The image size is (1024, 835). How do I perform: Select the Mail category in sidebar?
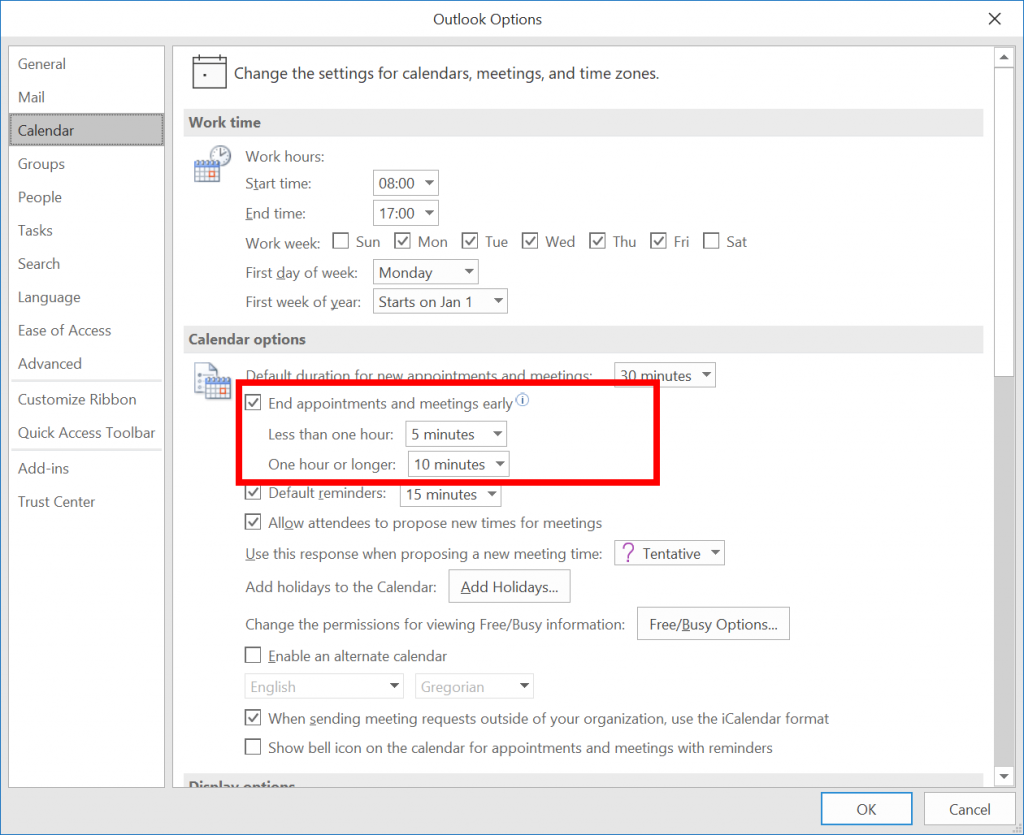(x=32, y=97)
